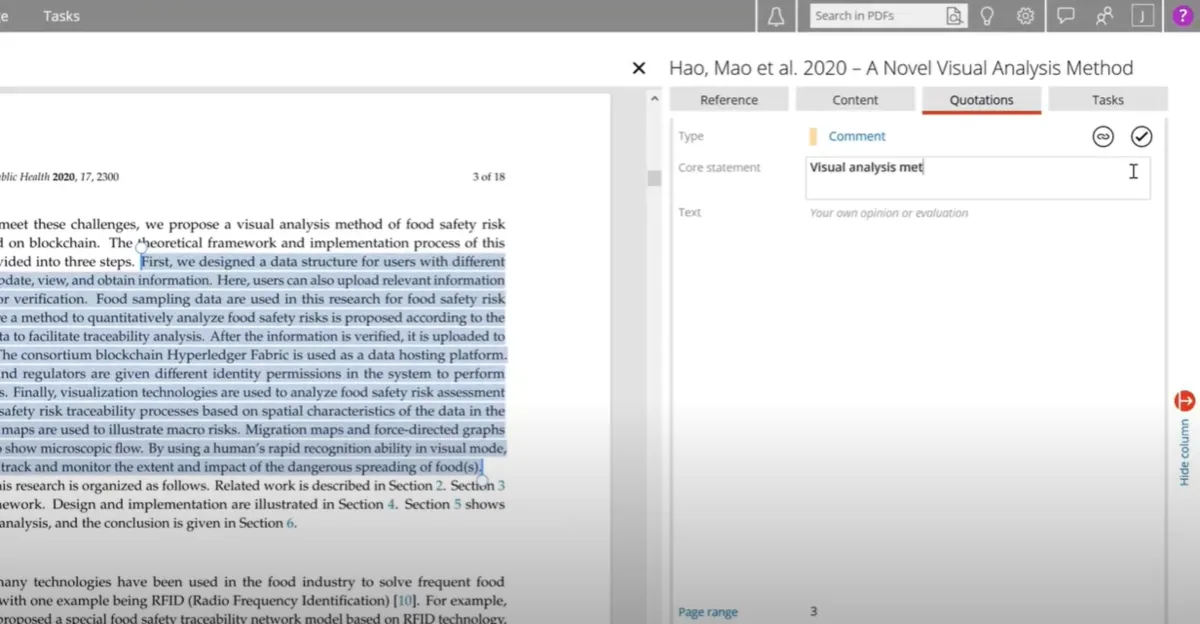This screenshot has width=1200, height=624.
Task: Click the Core statement label
Action: coord(719,168)
